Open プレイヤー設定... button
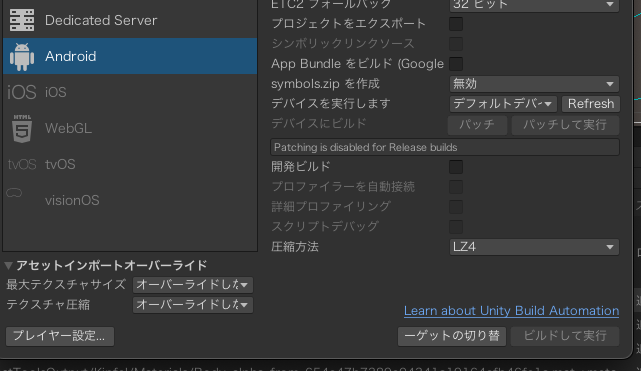Viewport: 641px width, 371px height. [60, 336]
